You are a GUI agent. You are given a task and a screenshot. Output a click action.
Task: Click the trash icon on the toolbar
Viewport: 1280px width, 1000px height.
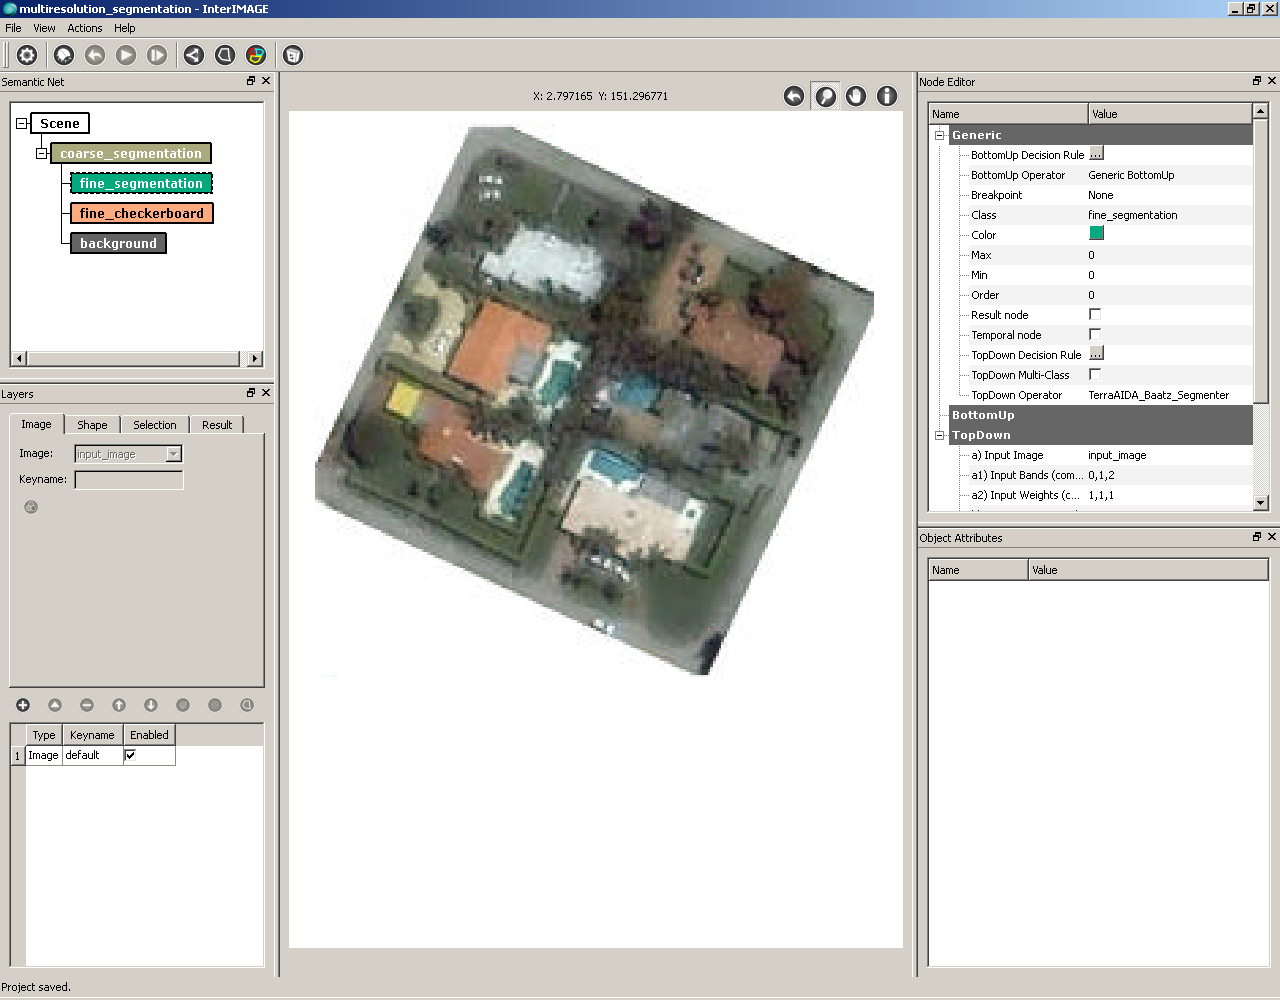coord(292,55)
